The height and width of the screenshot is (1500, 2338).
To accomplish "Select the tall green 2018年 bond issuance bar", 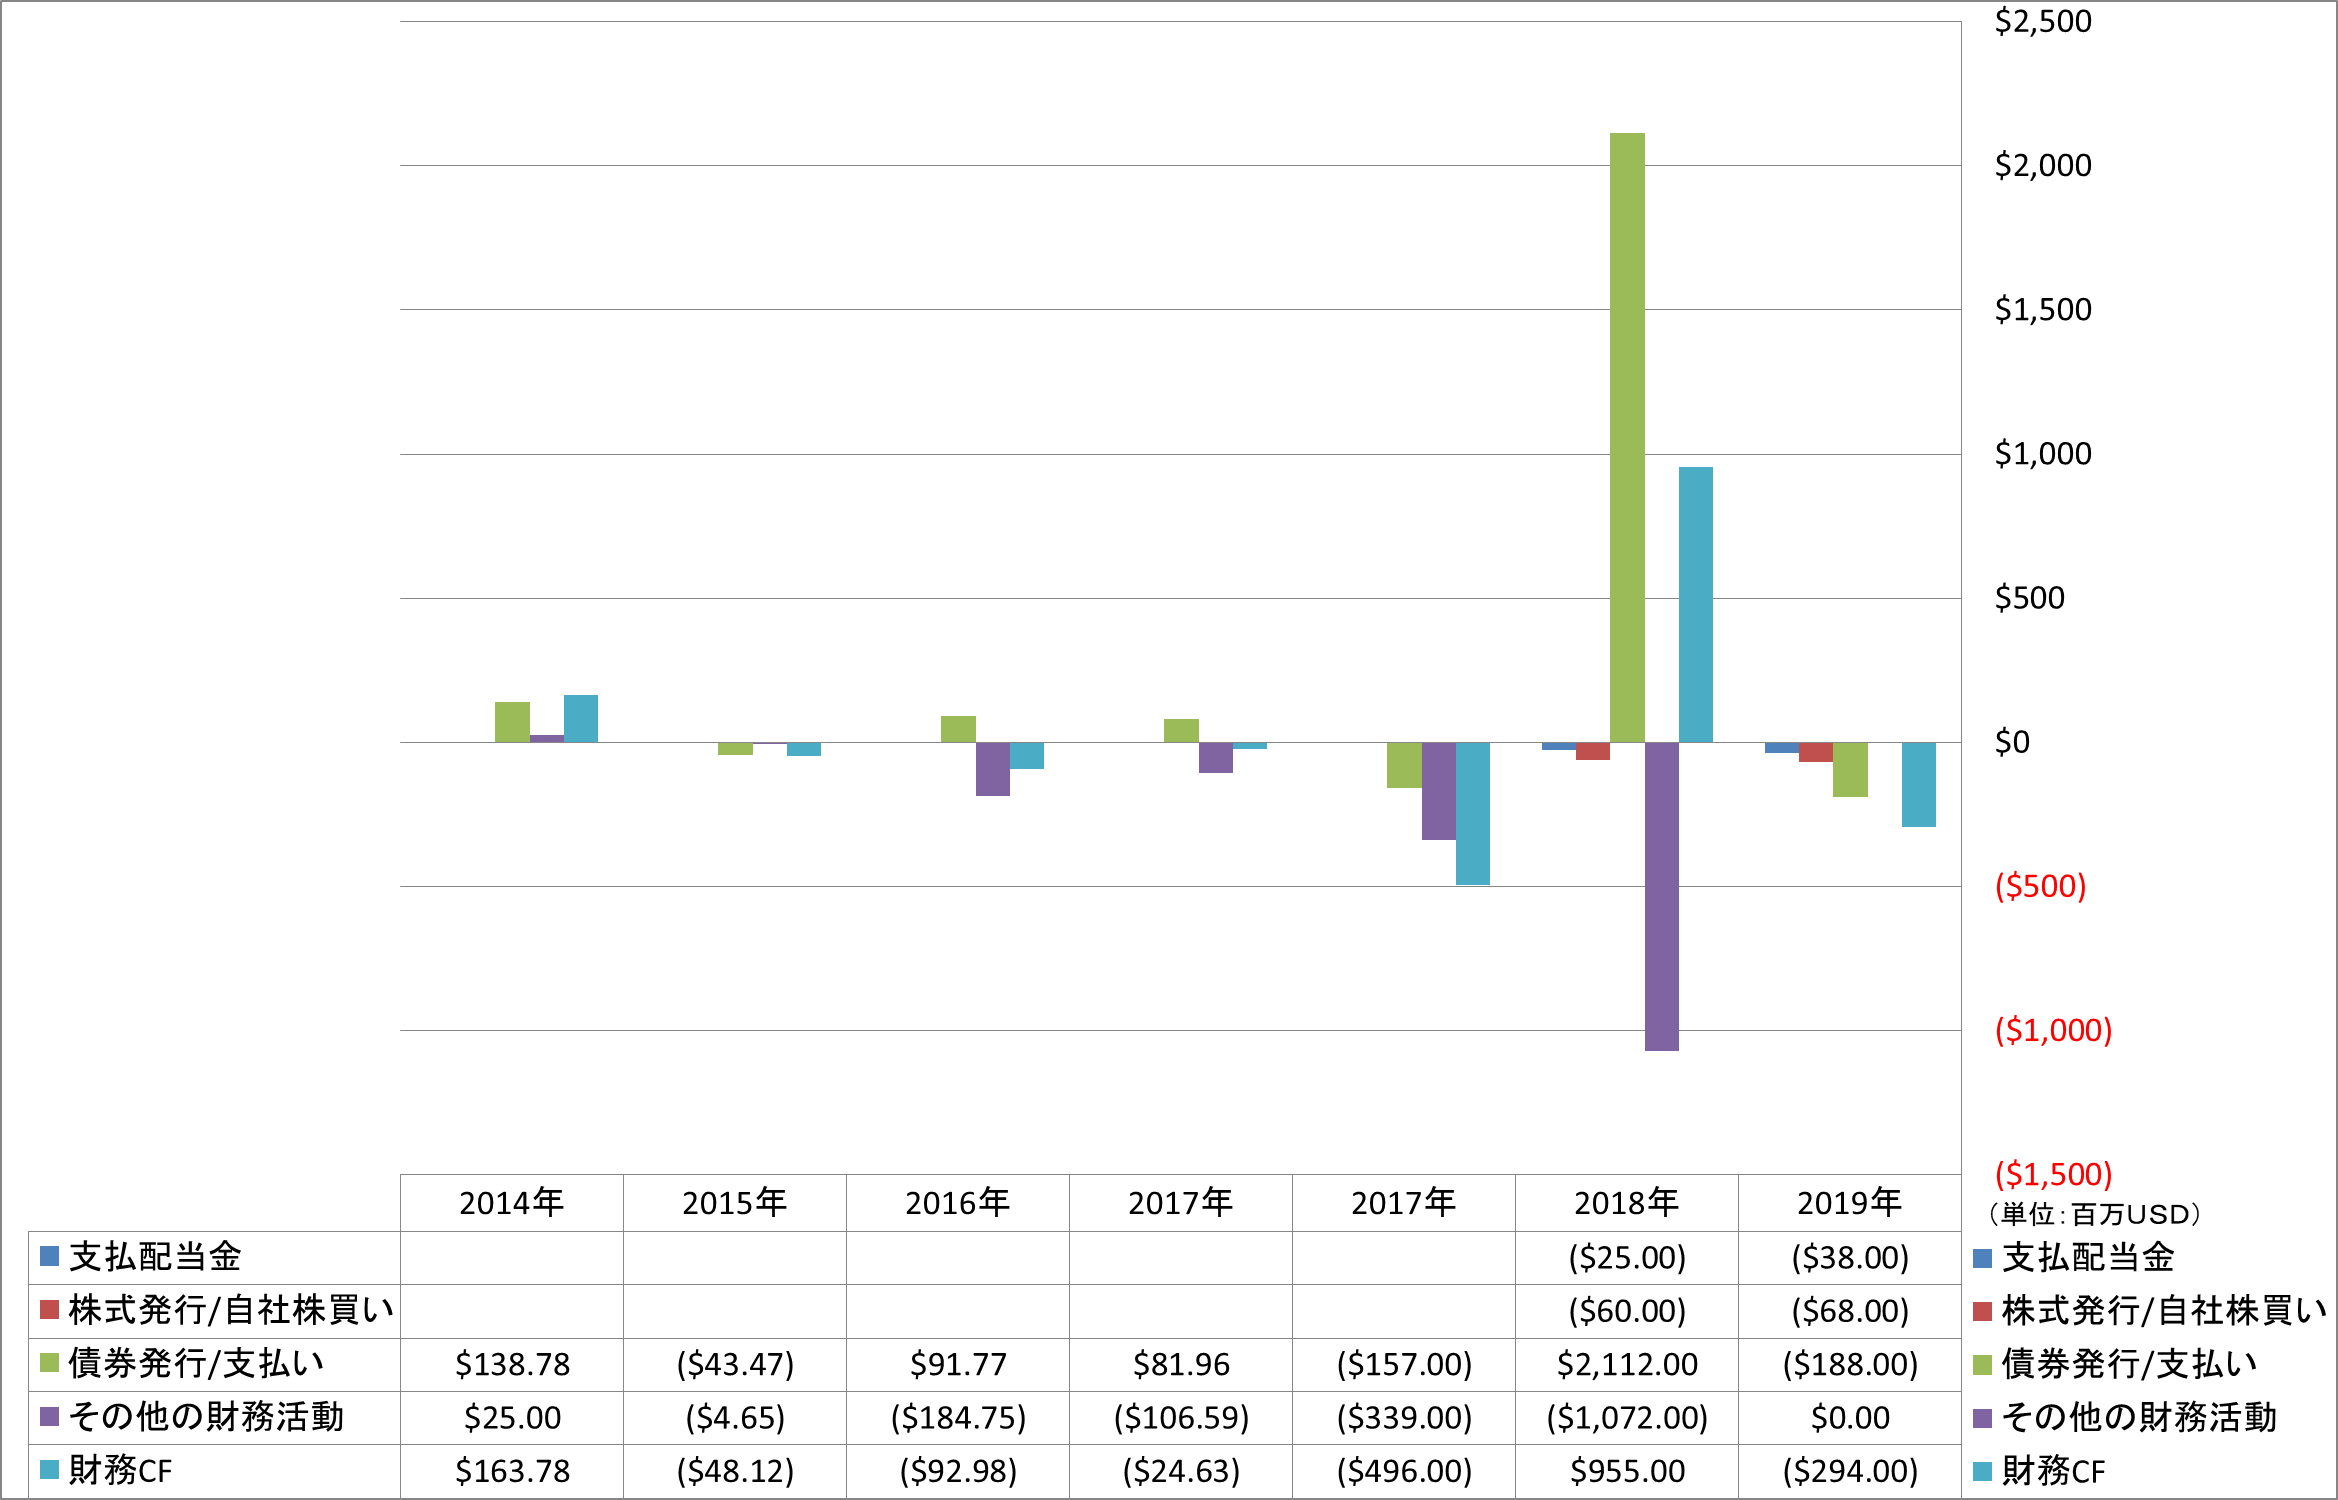I will [1627, 437].
